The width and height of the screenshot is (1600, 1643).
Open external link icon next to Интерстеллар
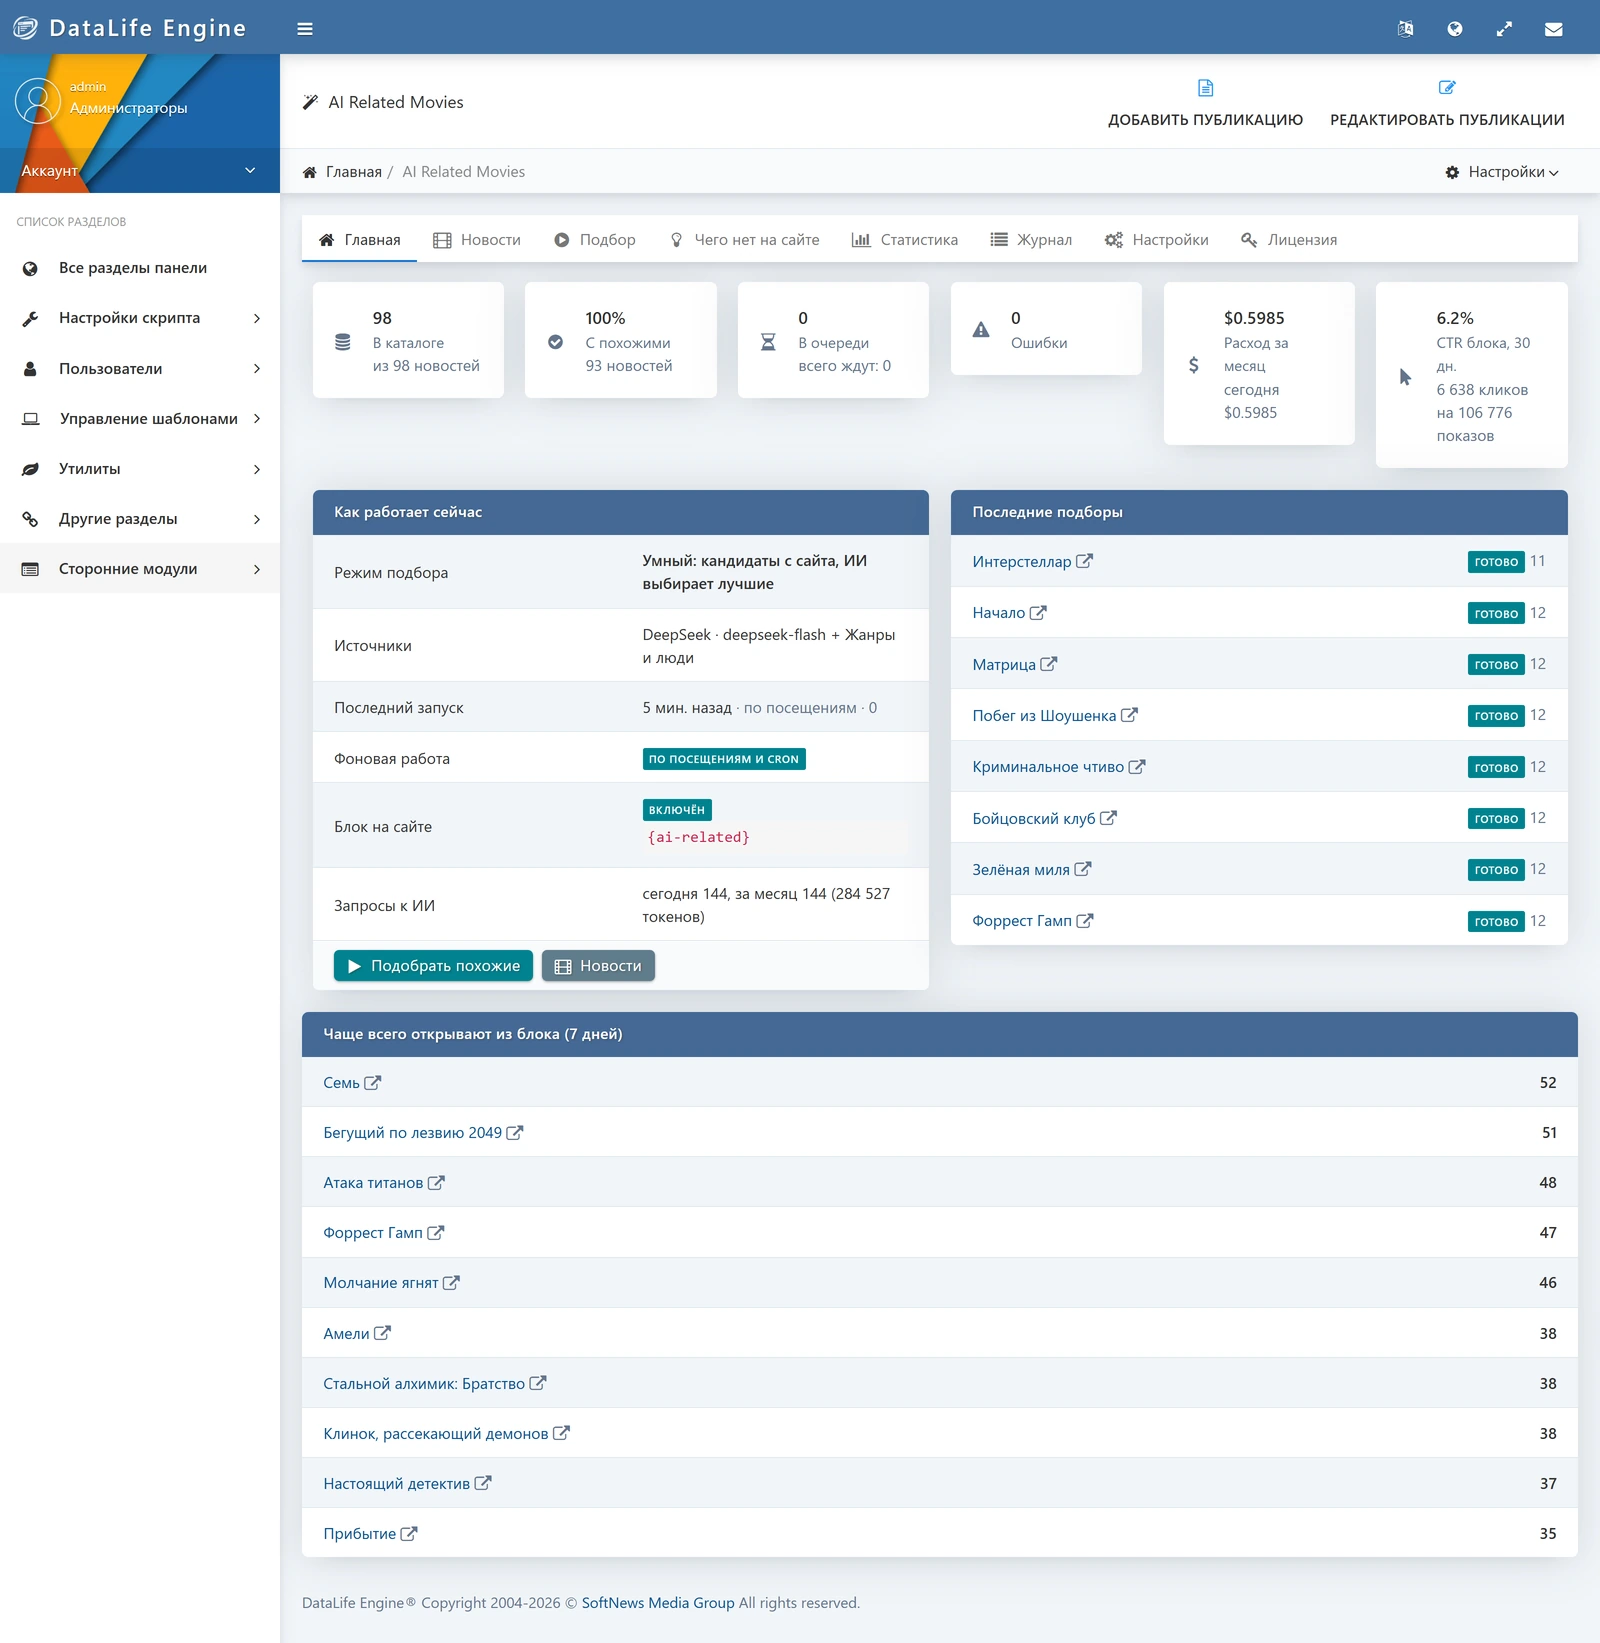pyautogui.click(x=1085, y=561)
